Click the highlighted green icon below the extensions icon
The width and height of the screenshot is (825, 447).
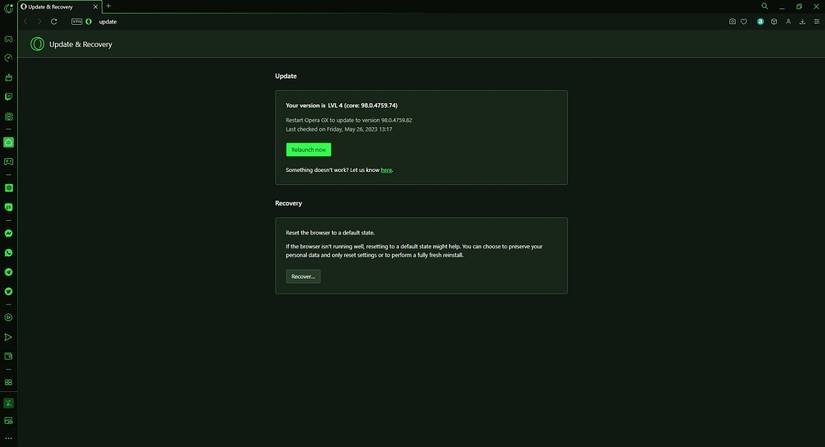click(x=8, y=403)
